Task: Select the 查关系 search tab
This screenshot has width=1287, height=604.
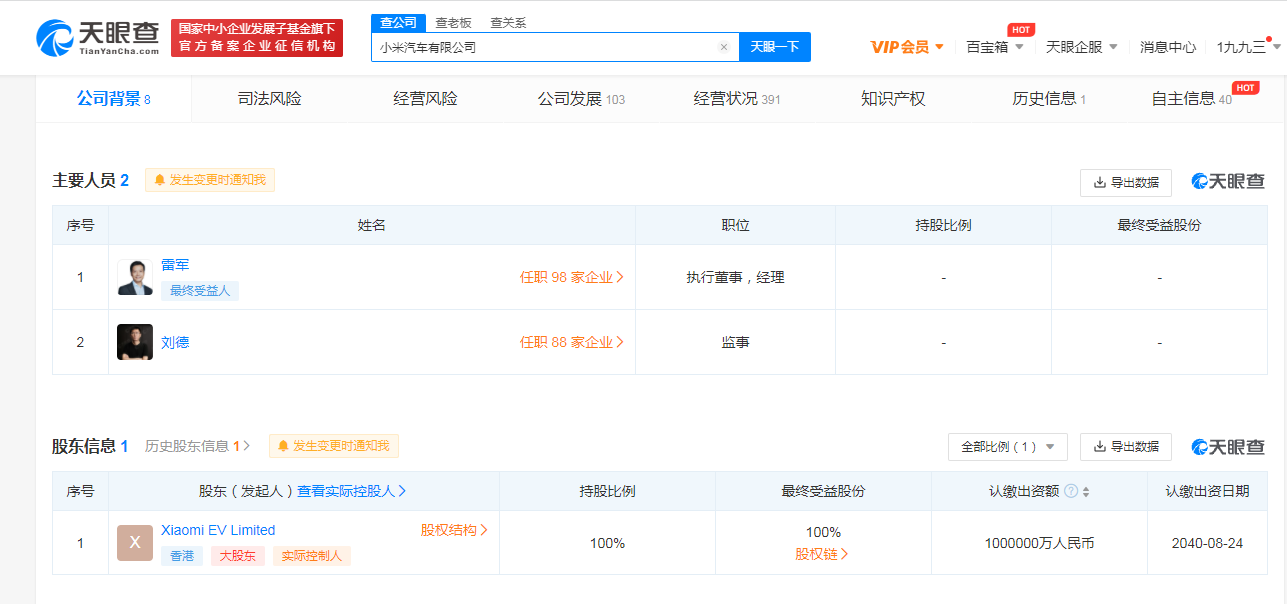Action: (508, 22)
